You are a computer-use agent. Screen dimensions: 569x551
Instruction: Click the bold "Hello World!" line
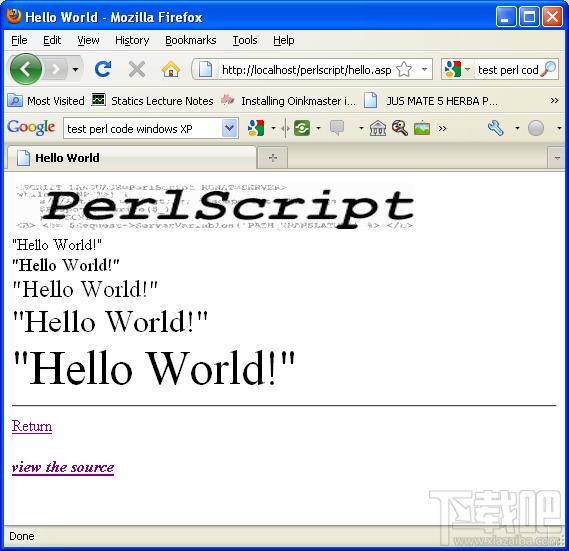65,265
